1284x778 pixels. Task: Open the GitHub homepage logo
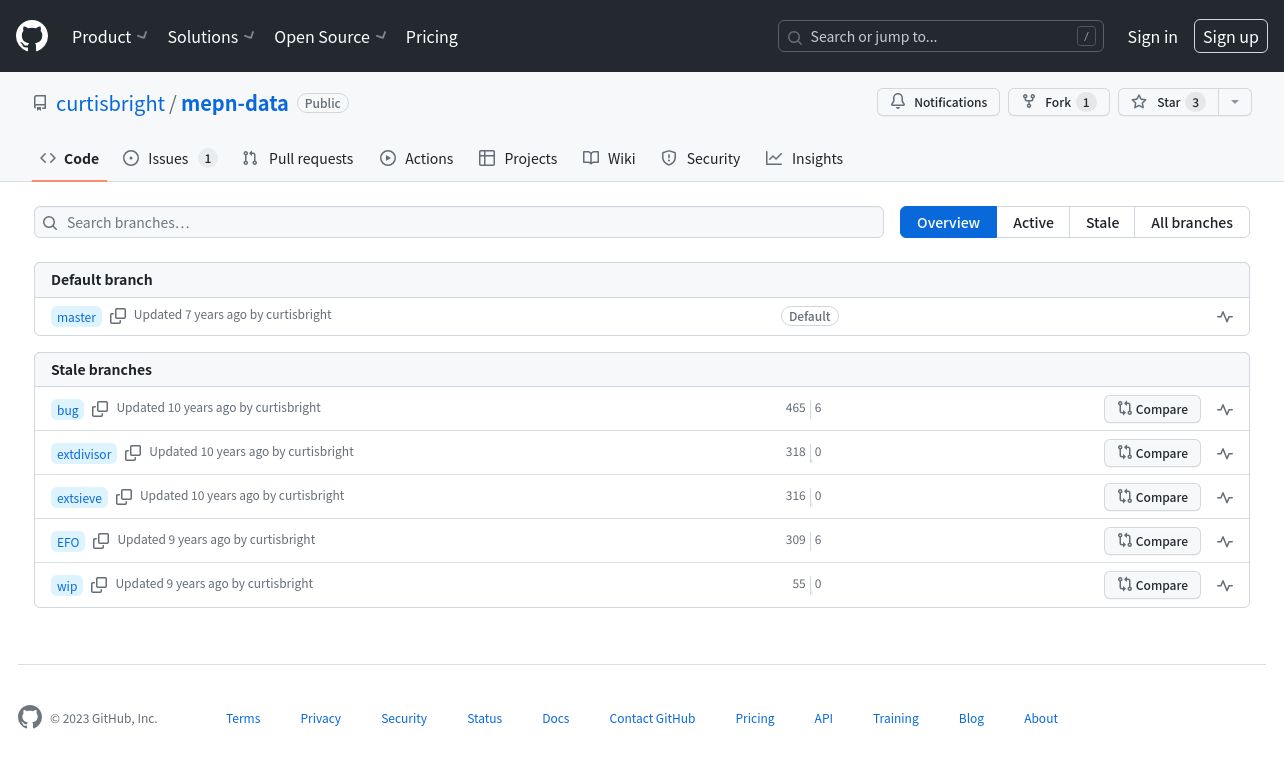pos(32,37)
